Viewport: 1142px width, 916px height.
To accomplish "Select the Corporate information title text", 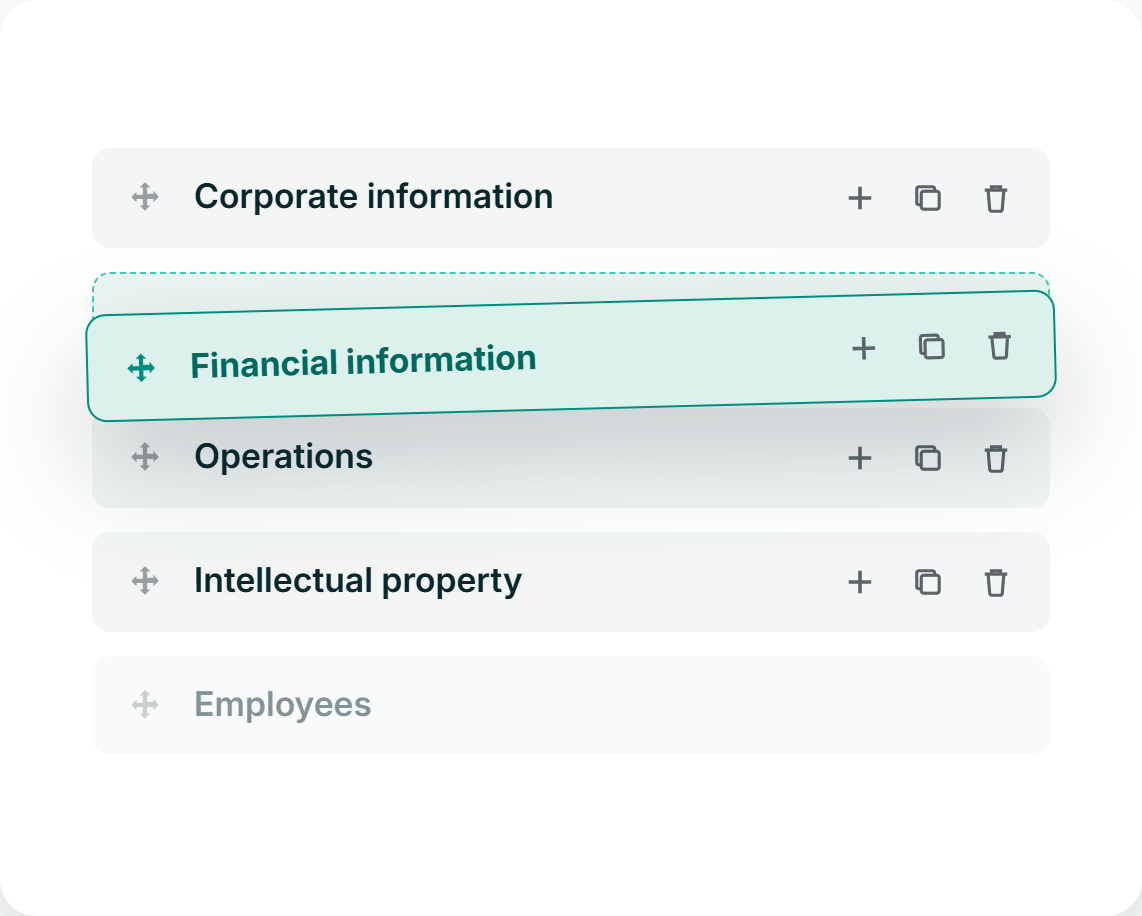I will click(374, 197).
